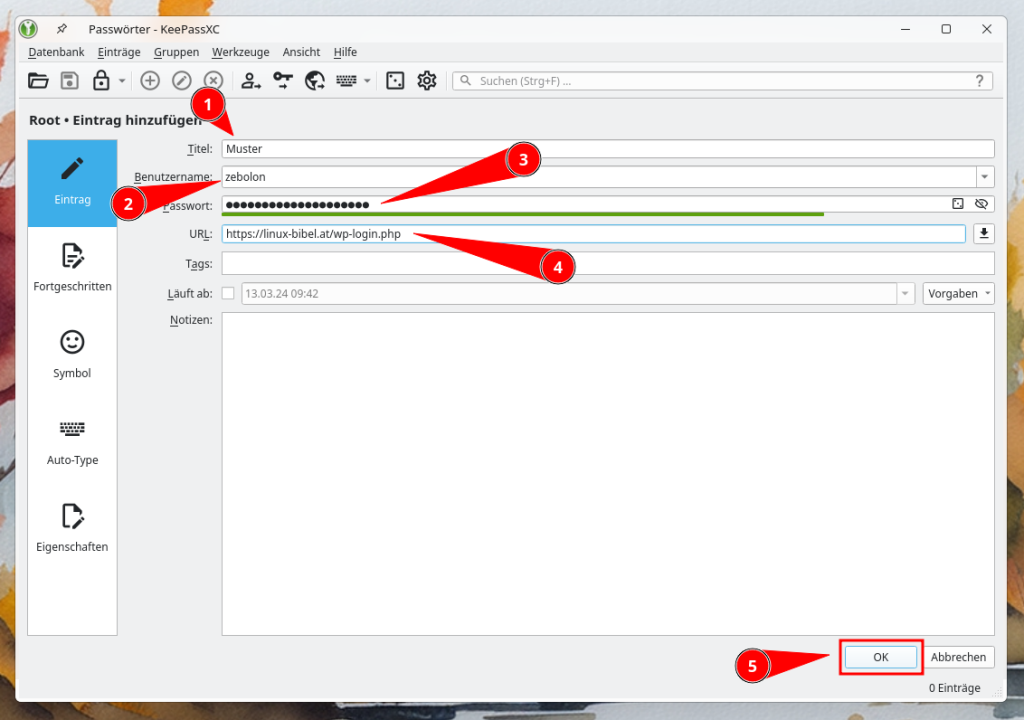The image size is (1024, 720).
Task: Maximize the KeePassXC window
Action: point(946,29)
